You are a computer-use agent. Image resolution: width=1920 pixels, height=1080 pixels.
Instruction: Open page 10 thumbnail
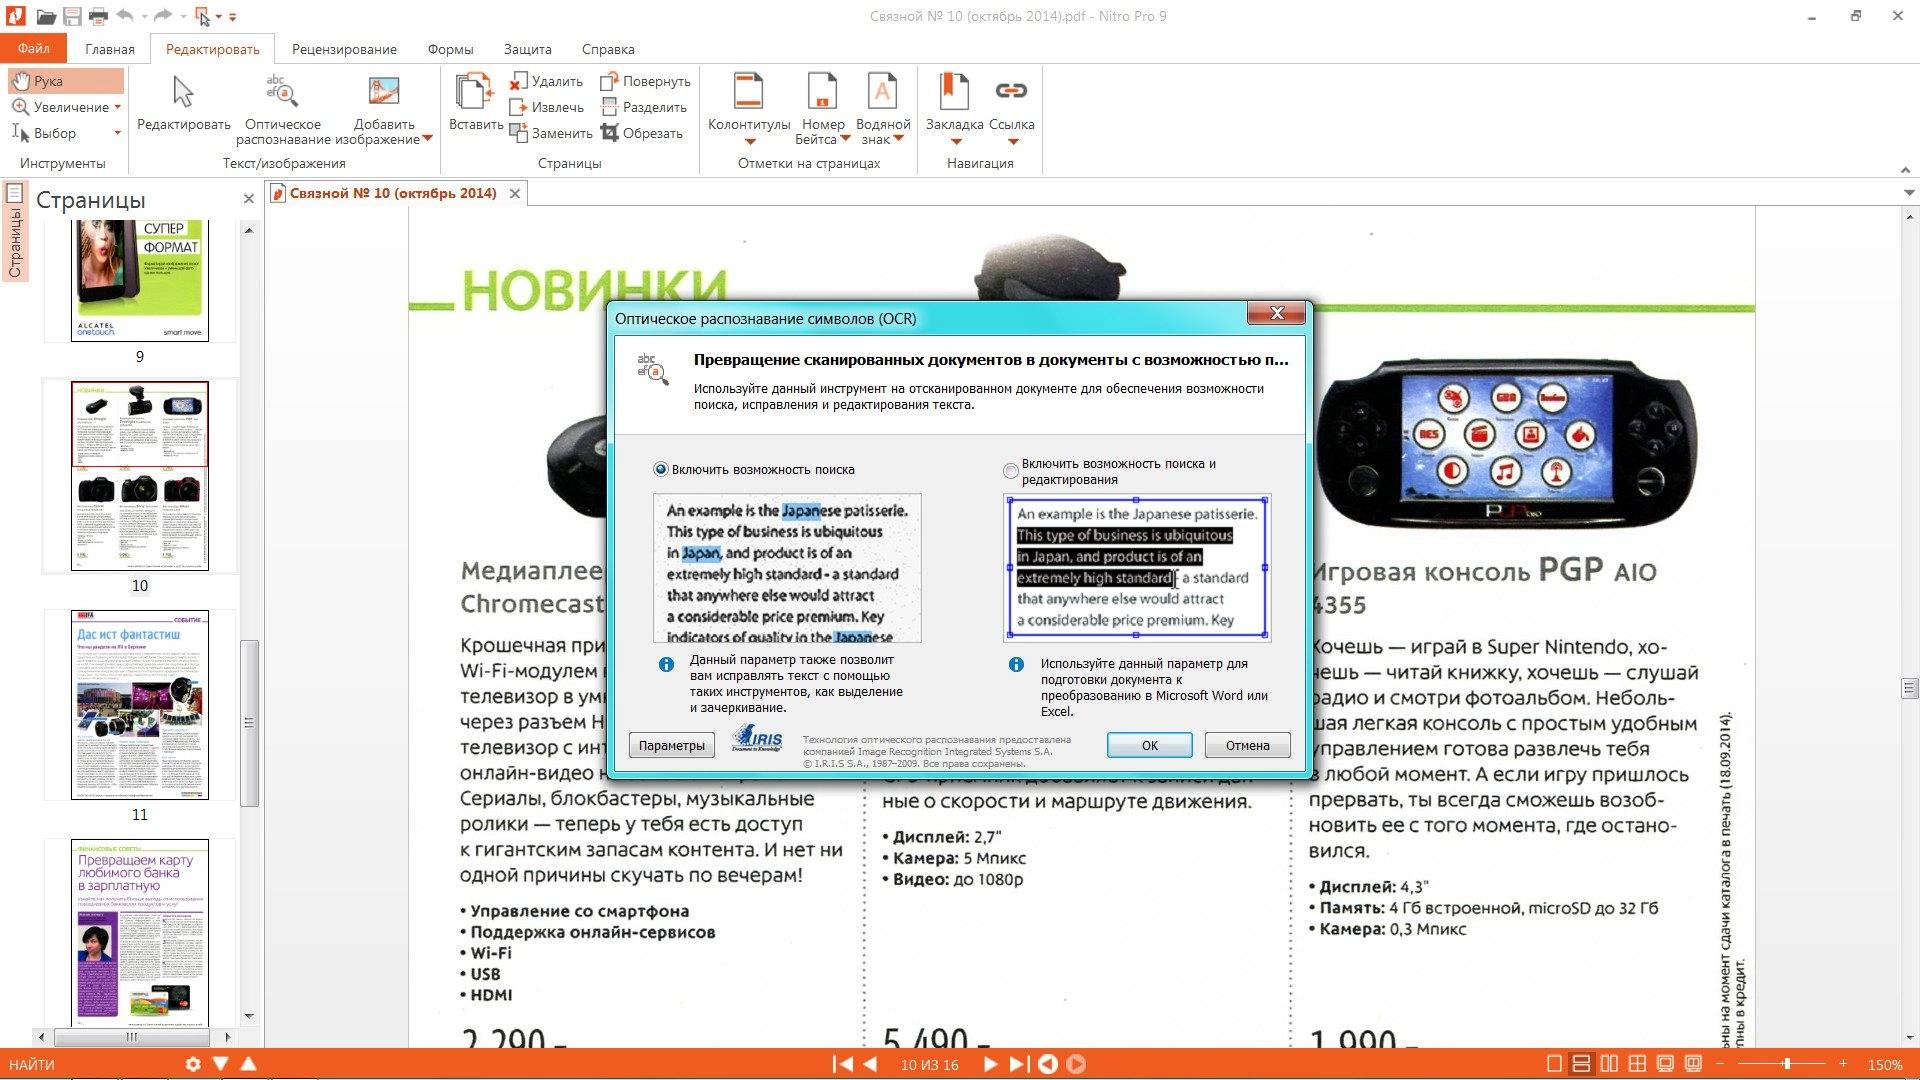tap(140, 476)
